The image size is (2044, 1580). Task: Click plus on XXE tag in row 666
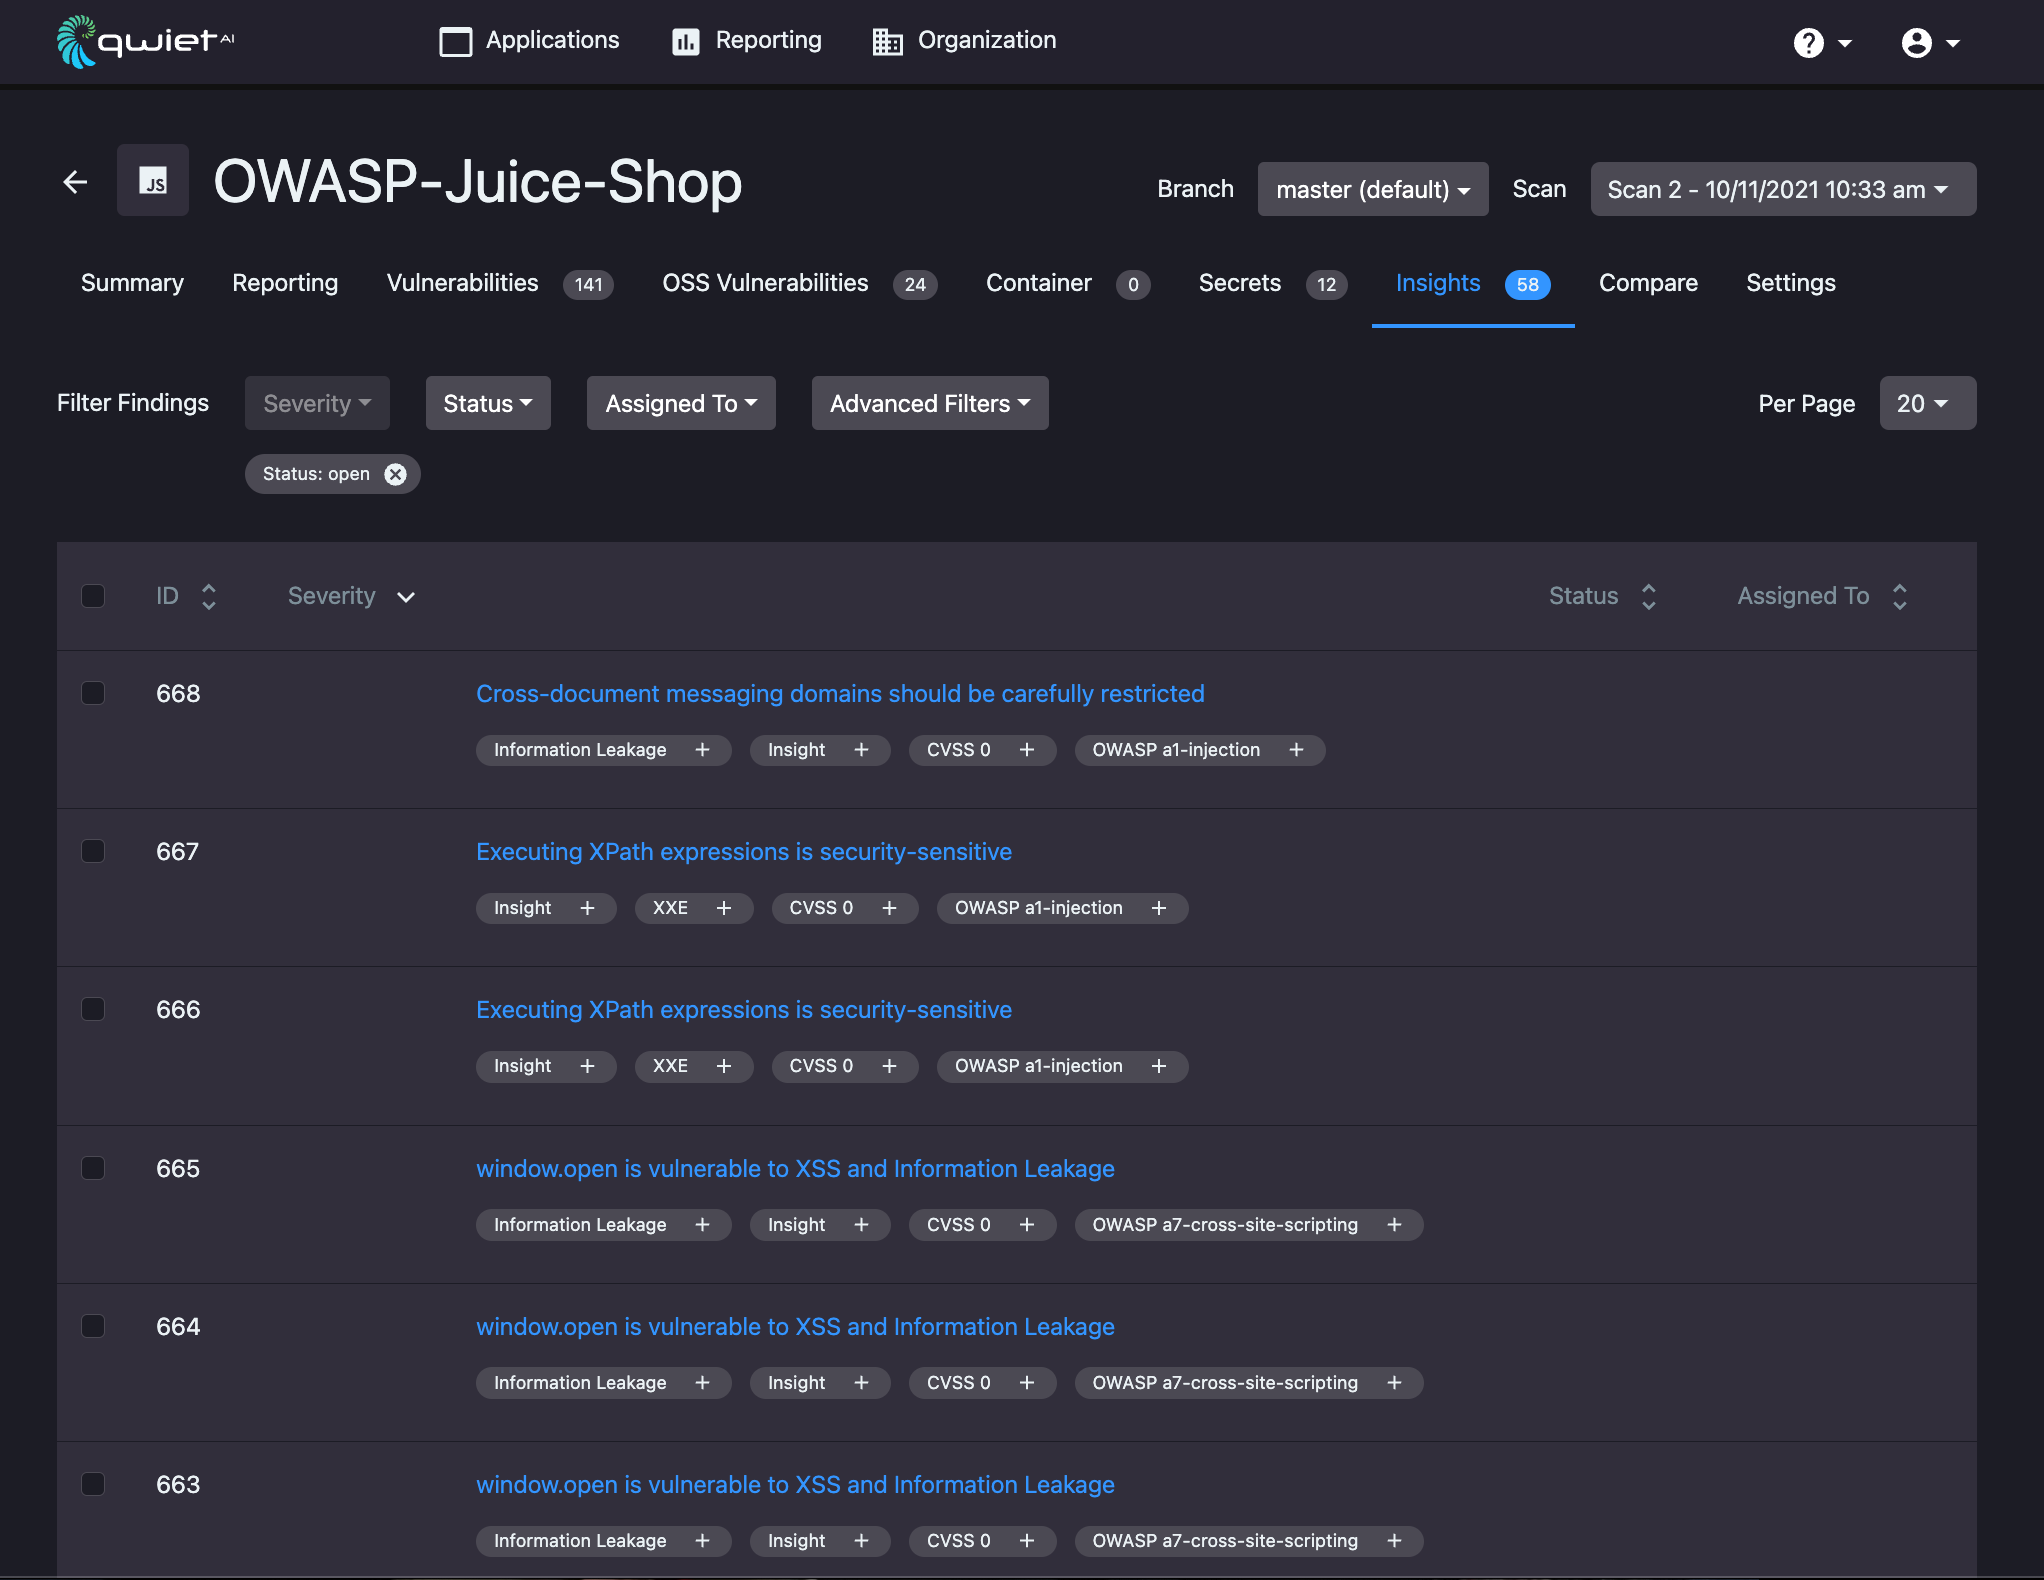[724, 1066]
